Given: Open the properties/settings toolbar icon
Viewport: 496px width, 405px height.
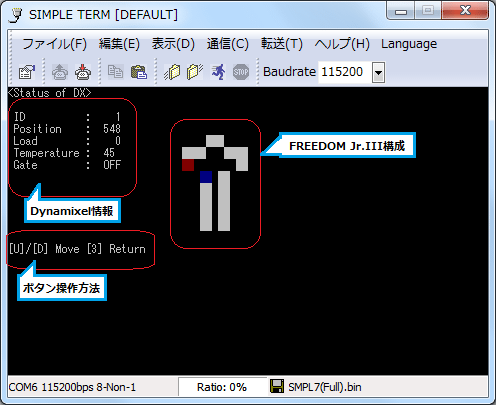Looking at the screenshot, I should click(27, 72).
